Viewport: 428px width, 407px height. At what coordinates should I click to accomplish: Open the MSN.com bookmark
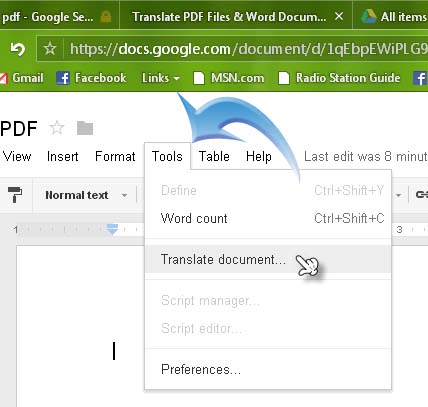(229, 78)
